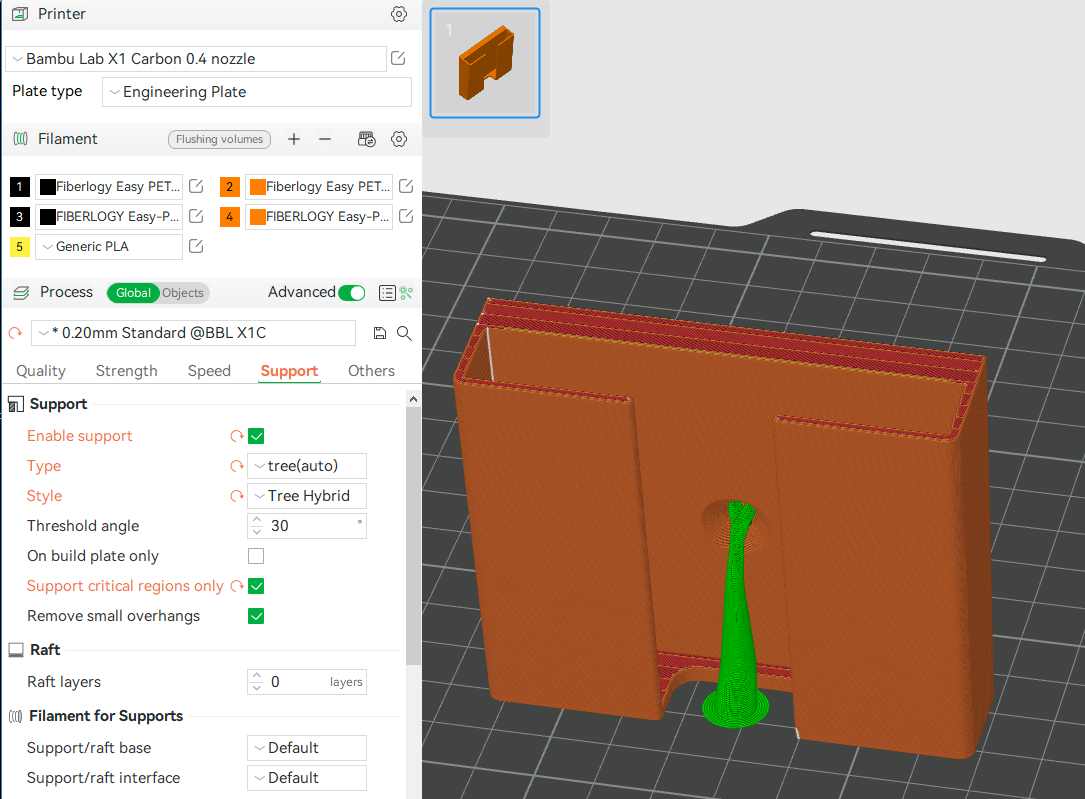Open filament settings gear icon

(399, 139)
